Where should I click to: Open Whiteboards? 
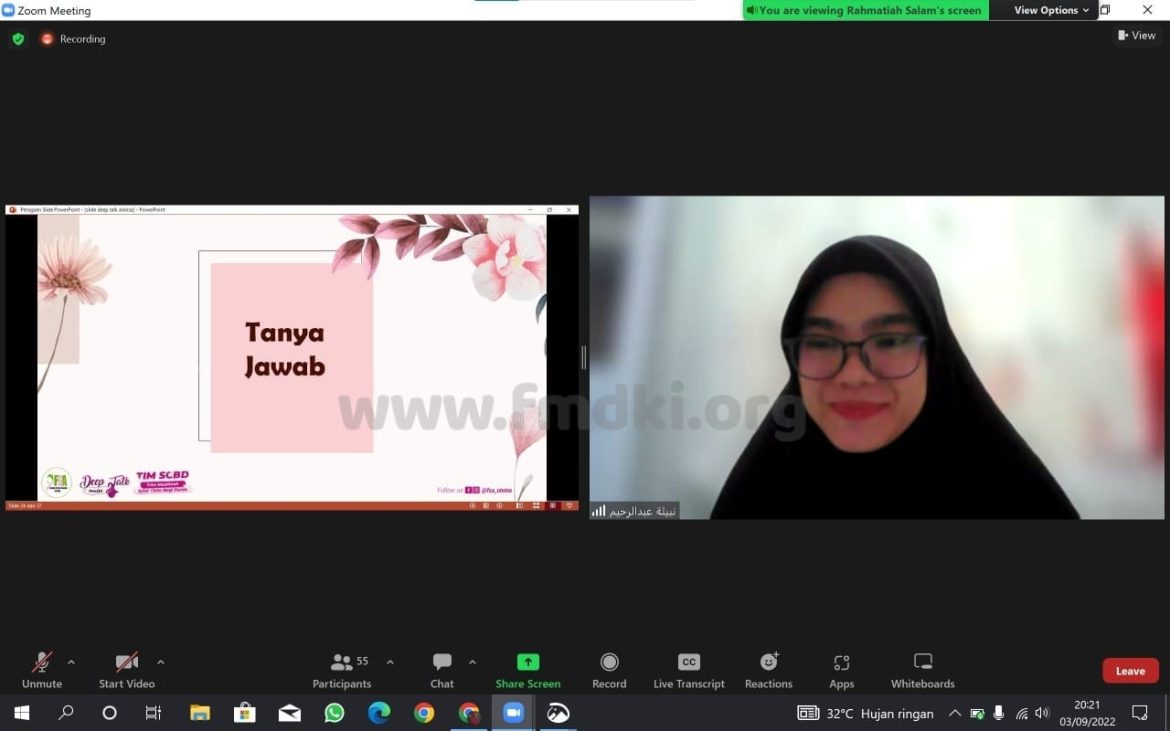pos(923,670)
